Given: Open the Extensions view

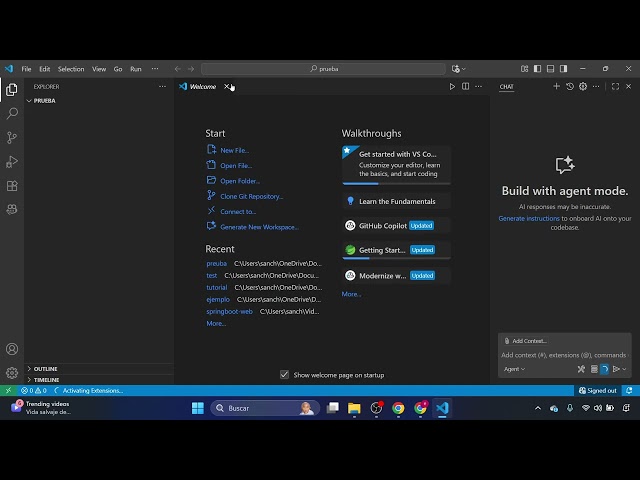Looking at the screenshot, I should click(x=12, y=186).
